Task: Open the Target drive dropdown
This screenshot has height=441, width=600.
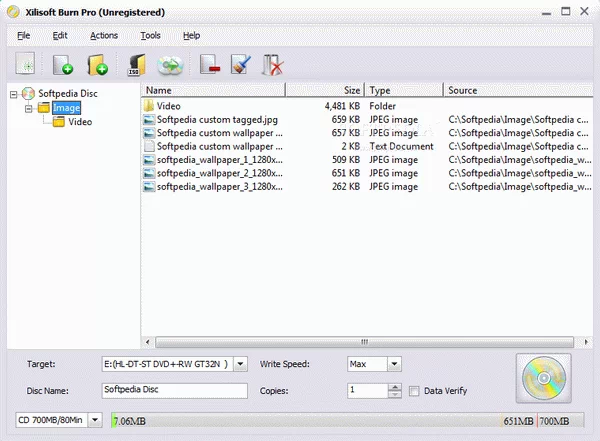Action: [x=240, y=364]
